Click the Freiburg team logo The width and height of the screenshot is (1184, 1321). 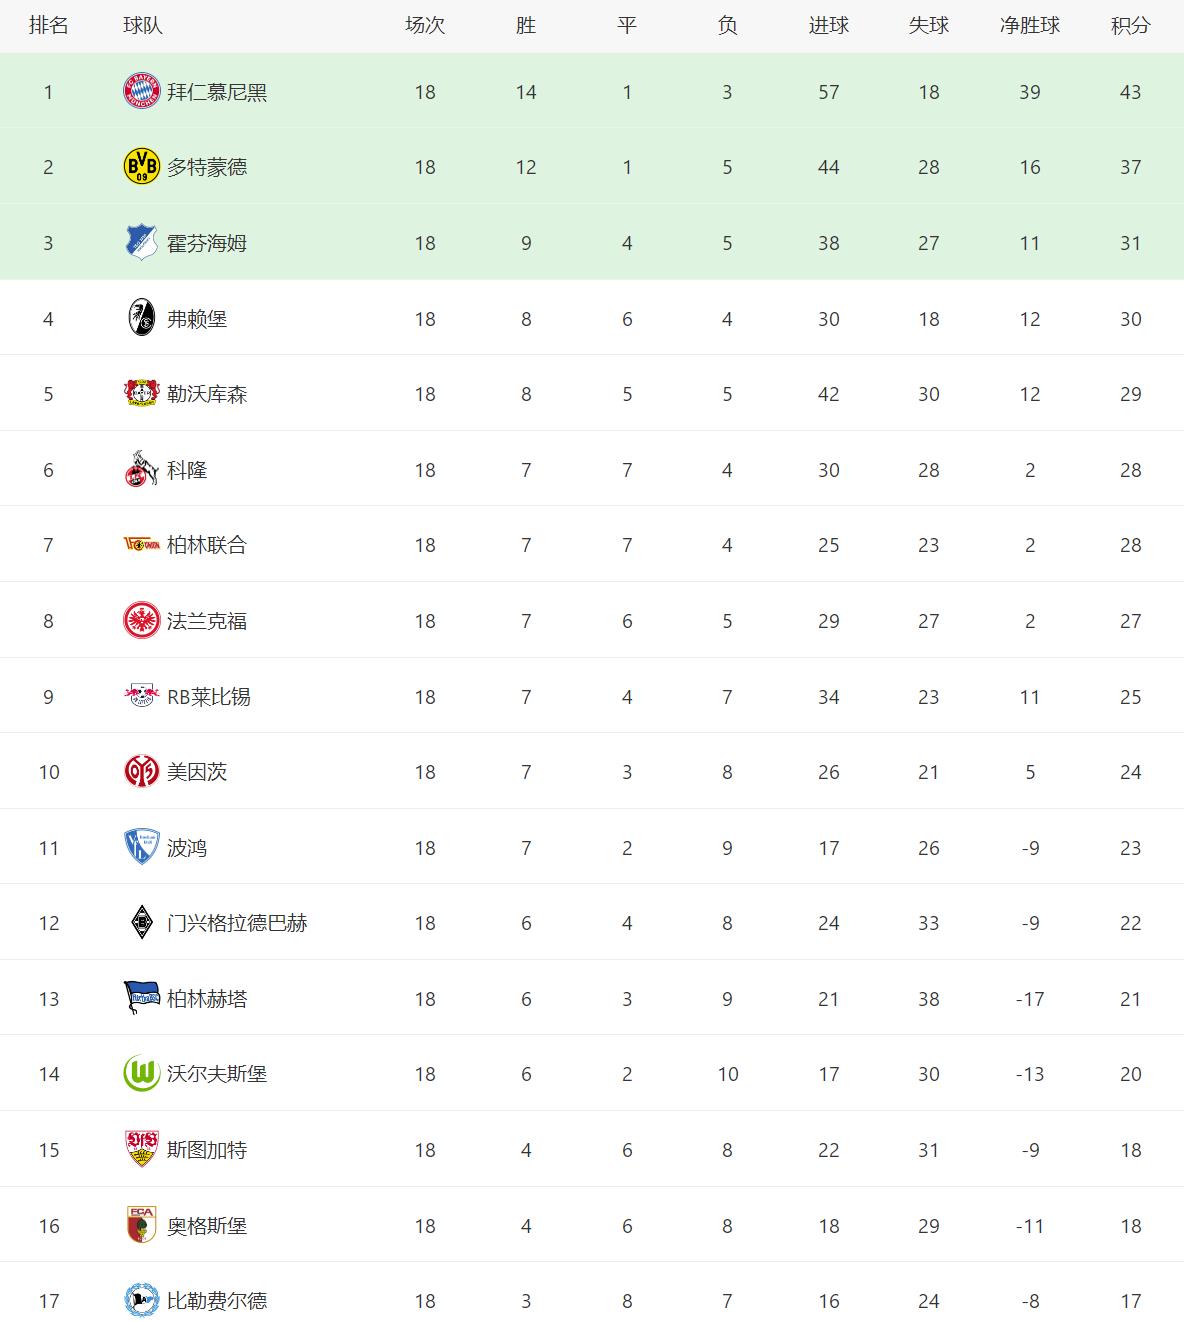tap(141, 318)
